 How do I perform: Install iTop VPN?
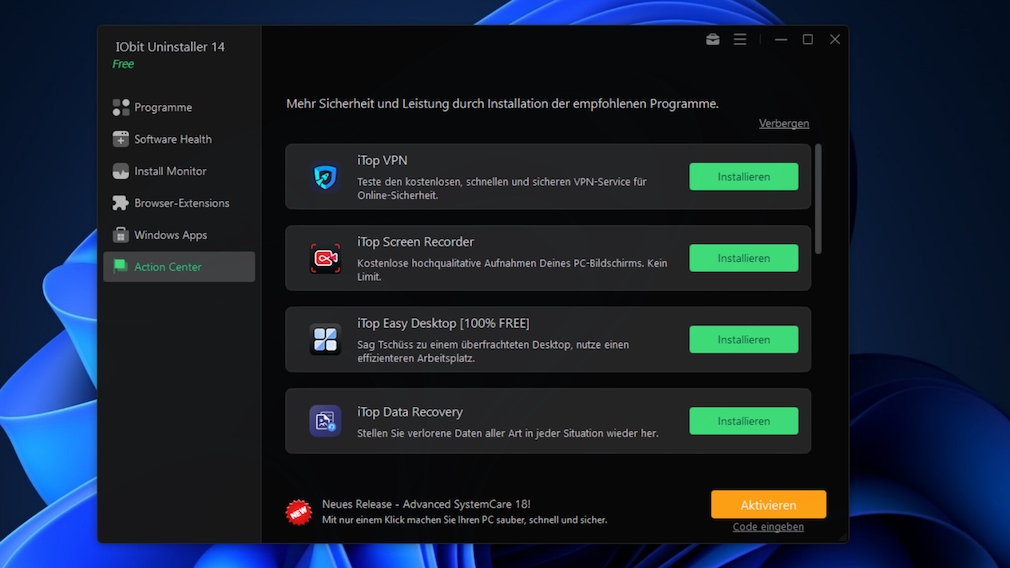743,177
